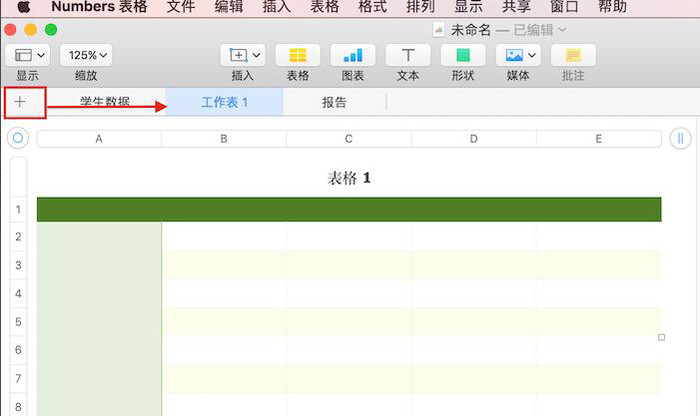This screenshot has width=700, height=416.
Task: Open the Numbers 表格 application menu
Action: click(99, 6)
